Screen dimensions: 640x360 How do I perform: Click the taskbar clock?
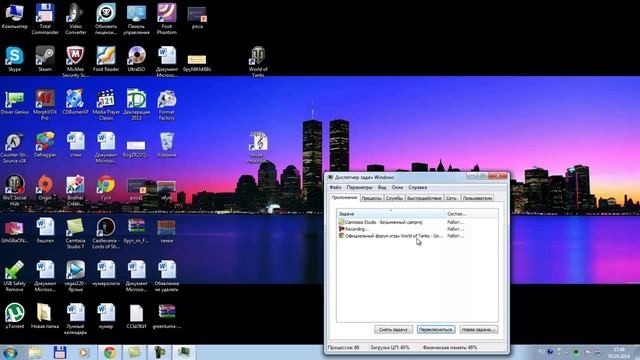tap(619, 353)
